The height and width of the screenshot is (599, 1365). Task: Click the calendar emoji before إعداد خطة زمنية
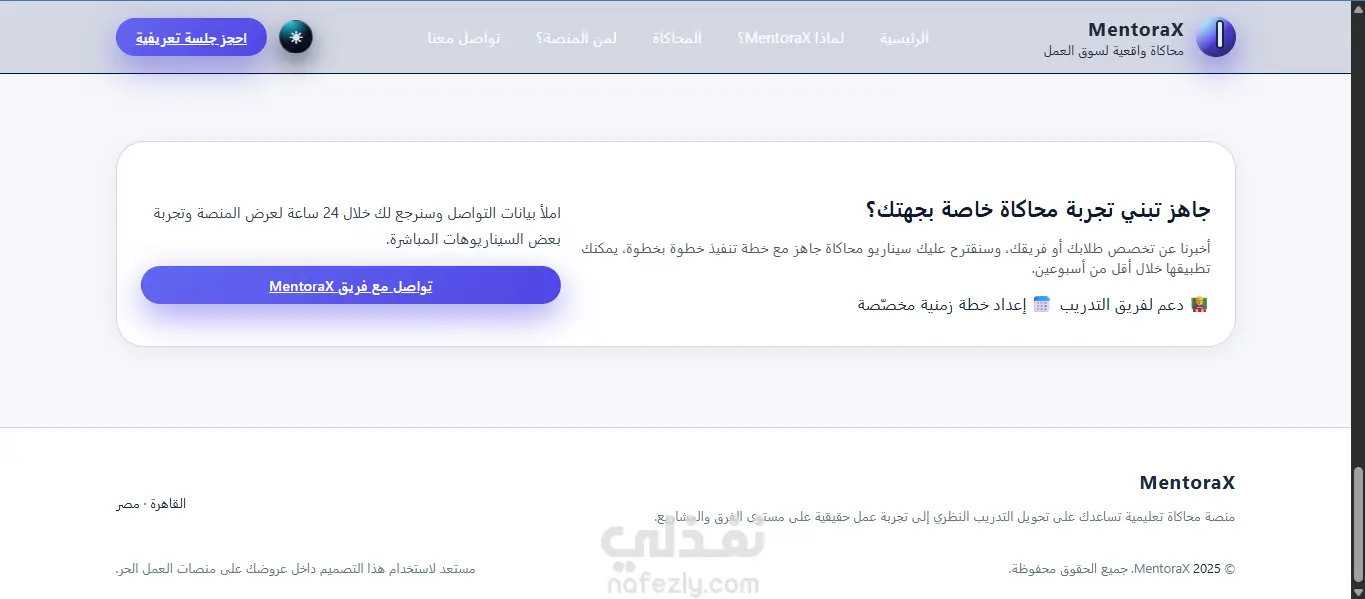tap(1041, 305)
